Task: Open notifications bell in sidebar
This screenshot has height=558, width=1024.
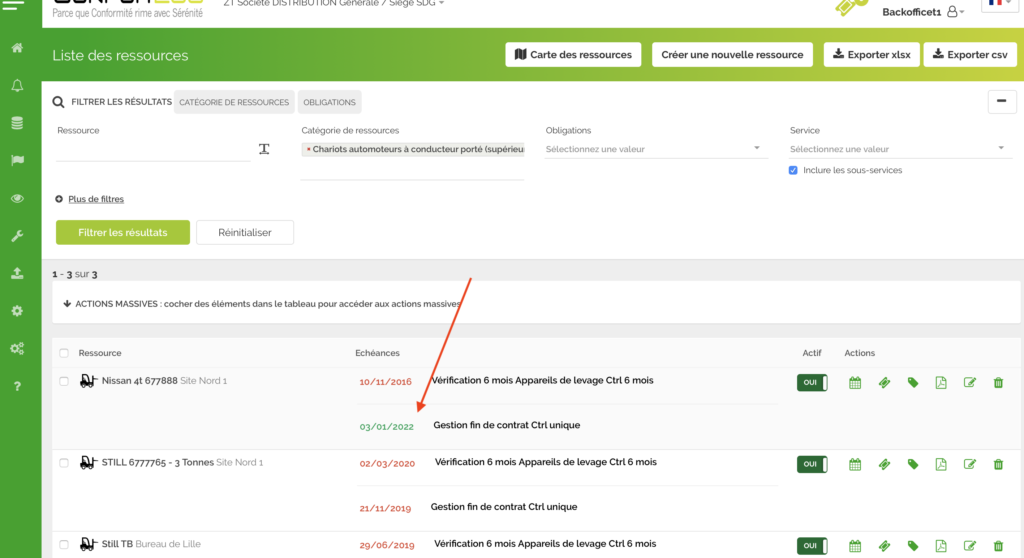Action: click(x=17, y=86)
